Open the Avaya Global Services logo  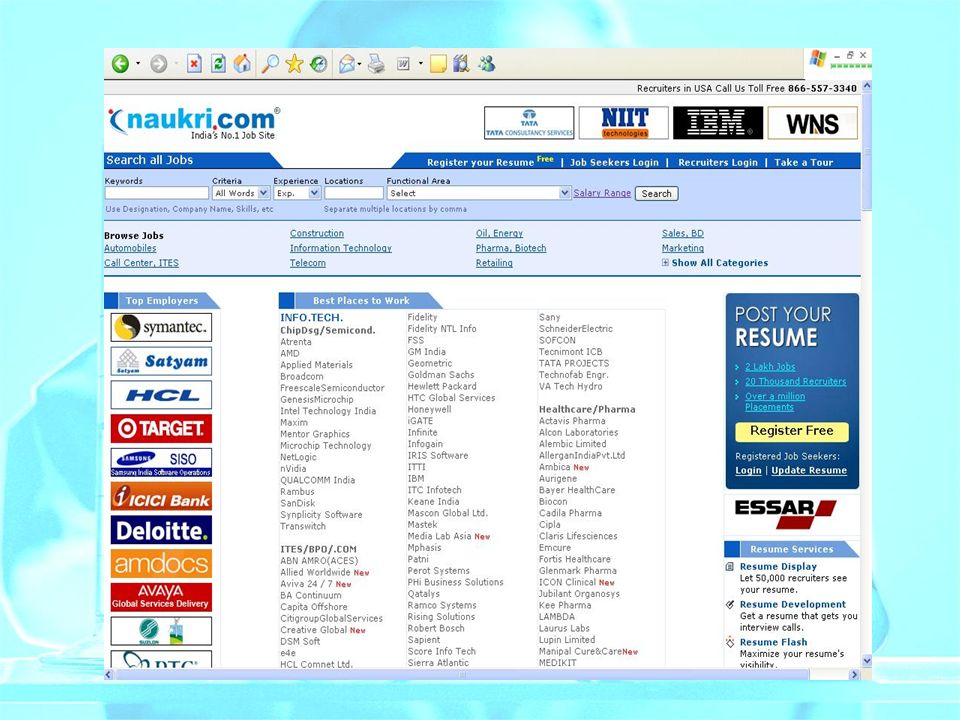(161, 597)
